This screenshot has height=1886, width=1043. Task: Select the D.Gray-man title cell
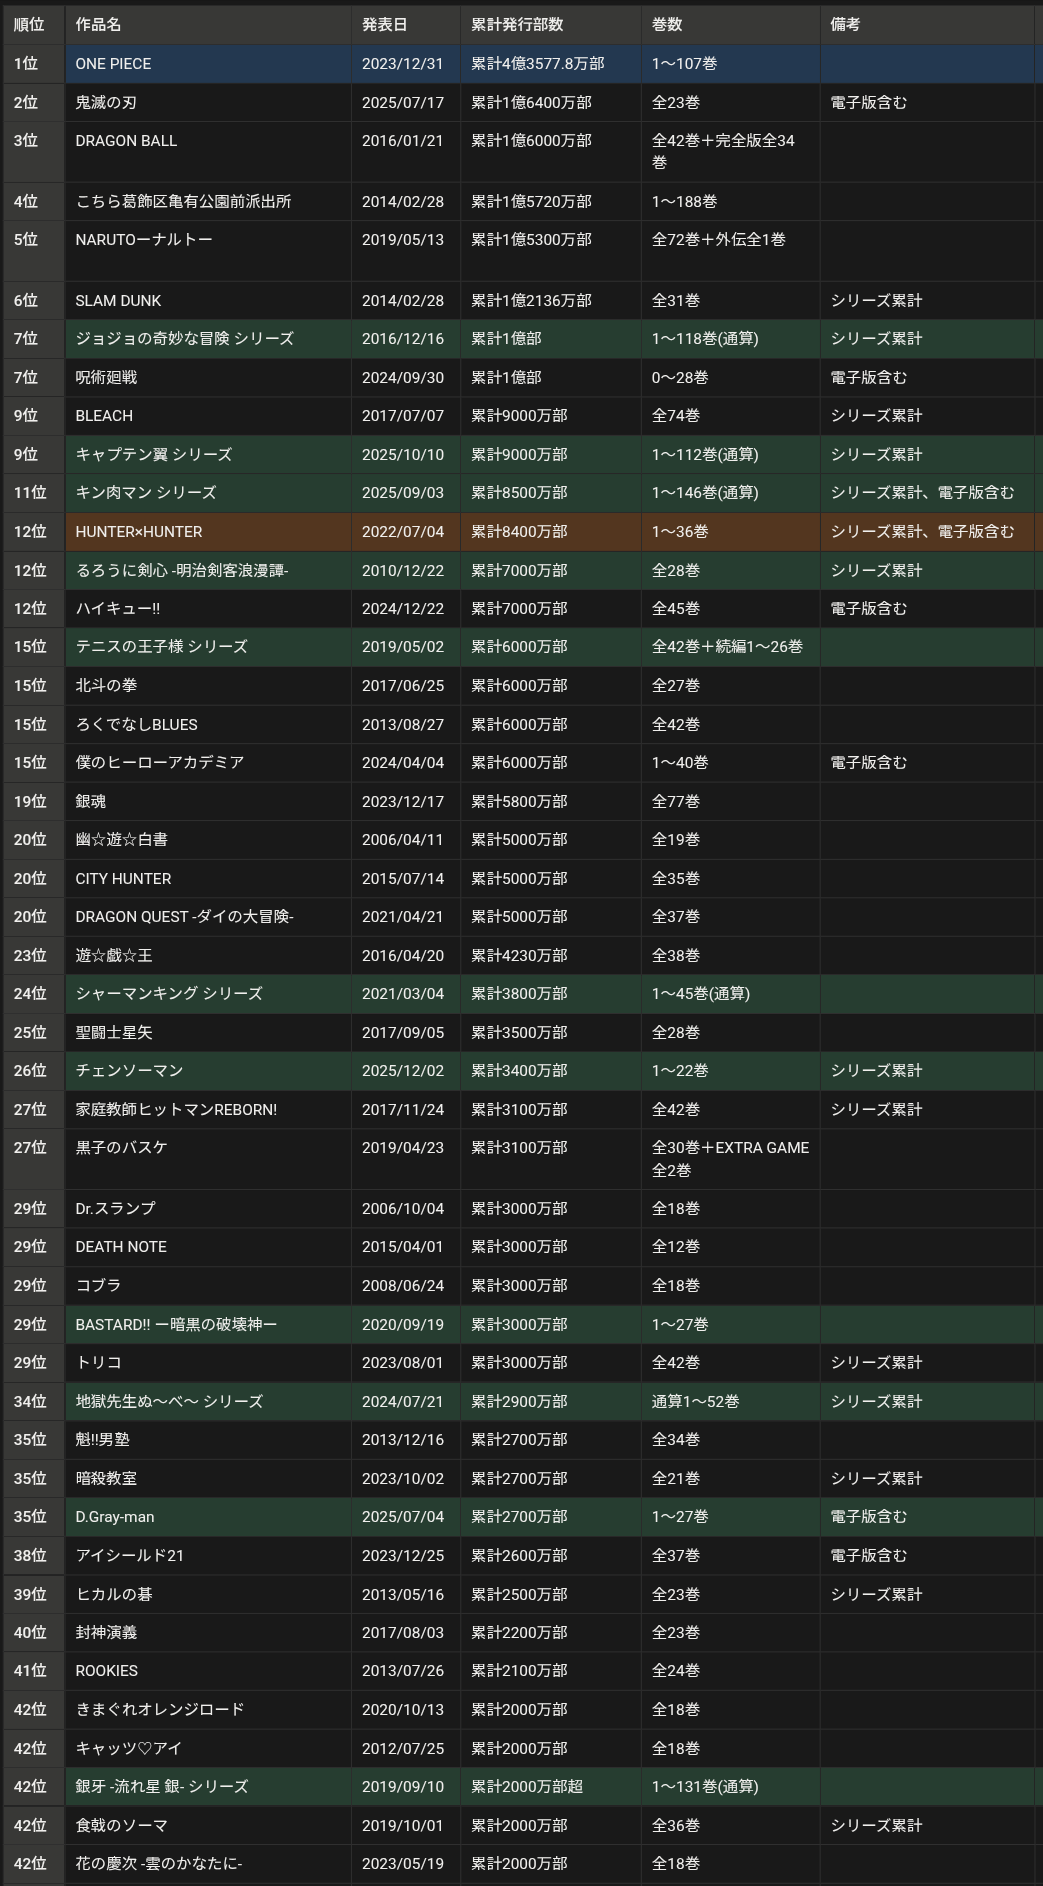click(208, 1516)
